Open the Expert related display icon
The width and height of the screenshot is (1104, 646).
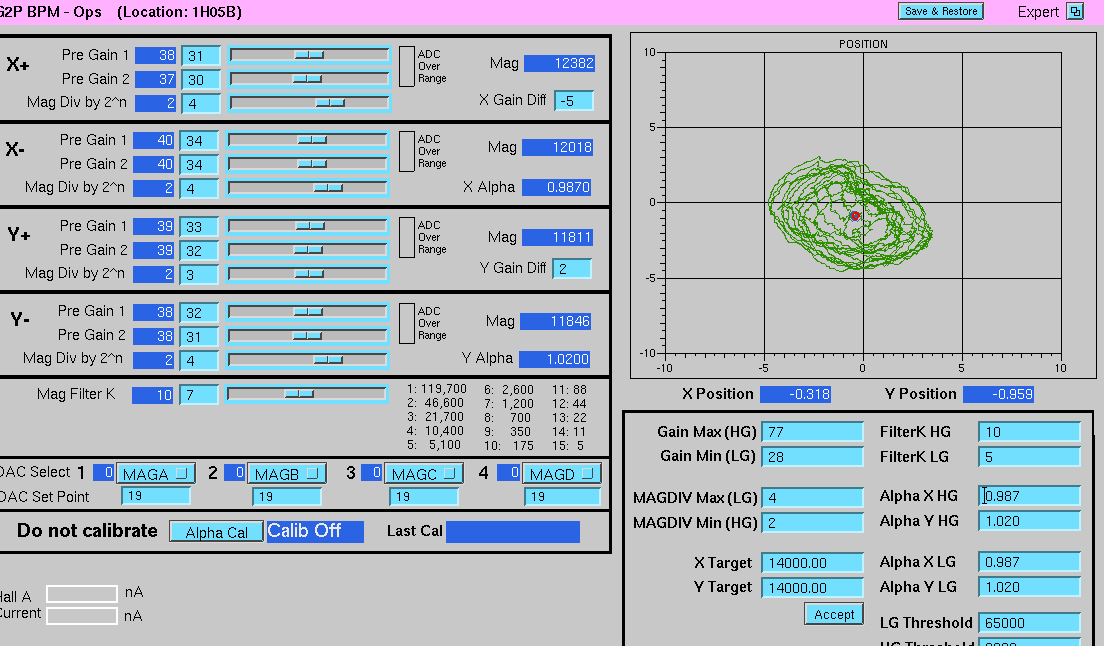[x=1075, y=11]
